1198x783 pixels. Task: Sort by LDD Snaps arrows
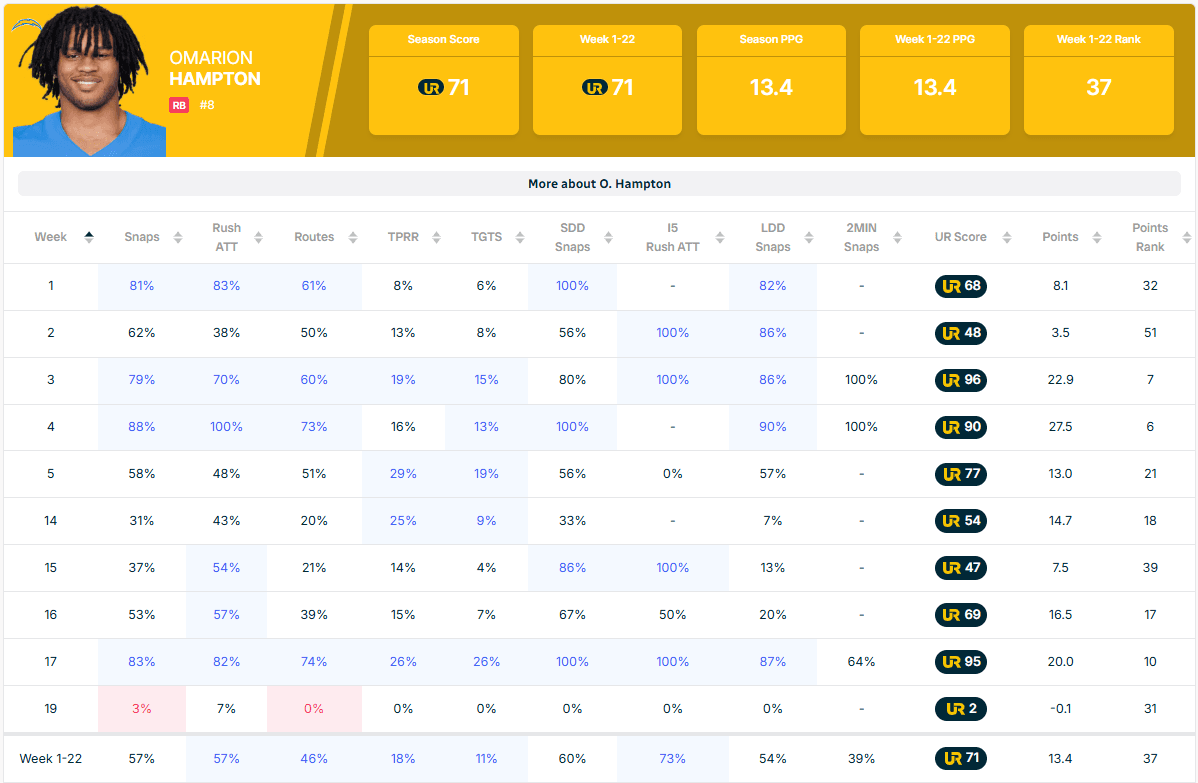(x=809, y=238)
